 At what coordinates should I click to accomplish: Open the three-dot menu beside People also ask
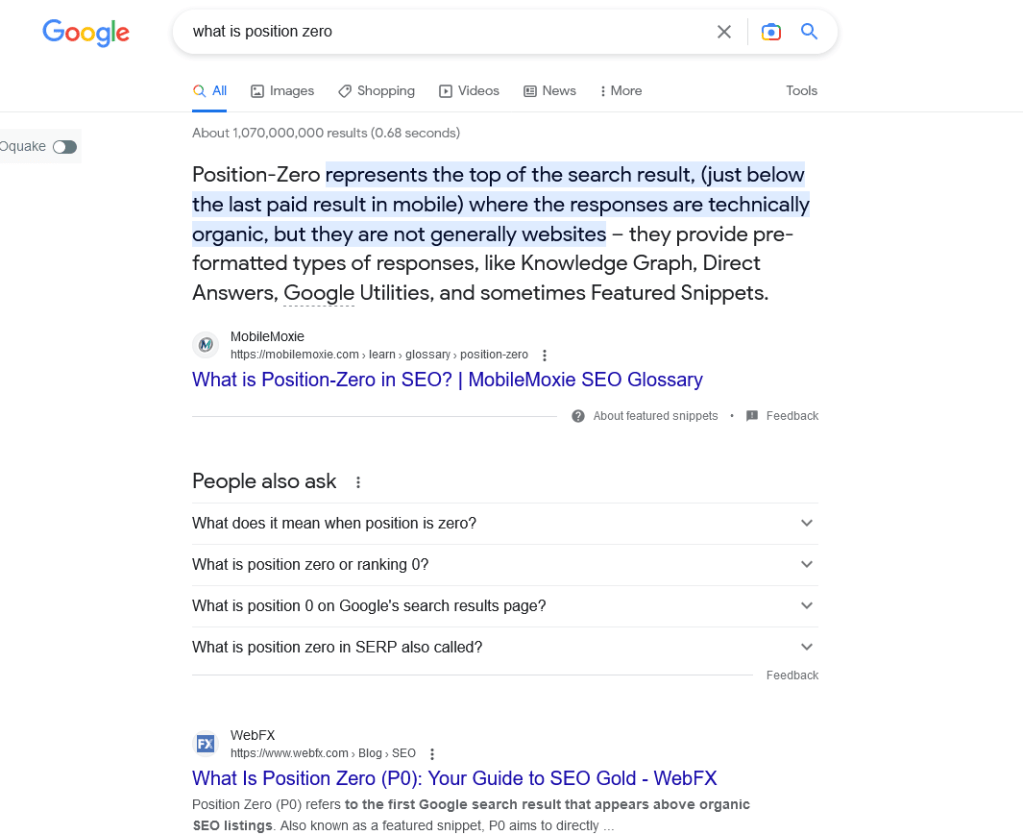[357, 482]
